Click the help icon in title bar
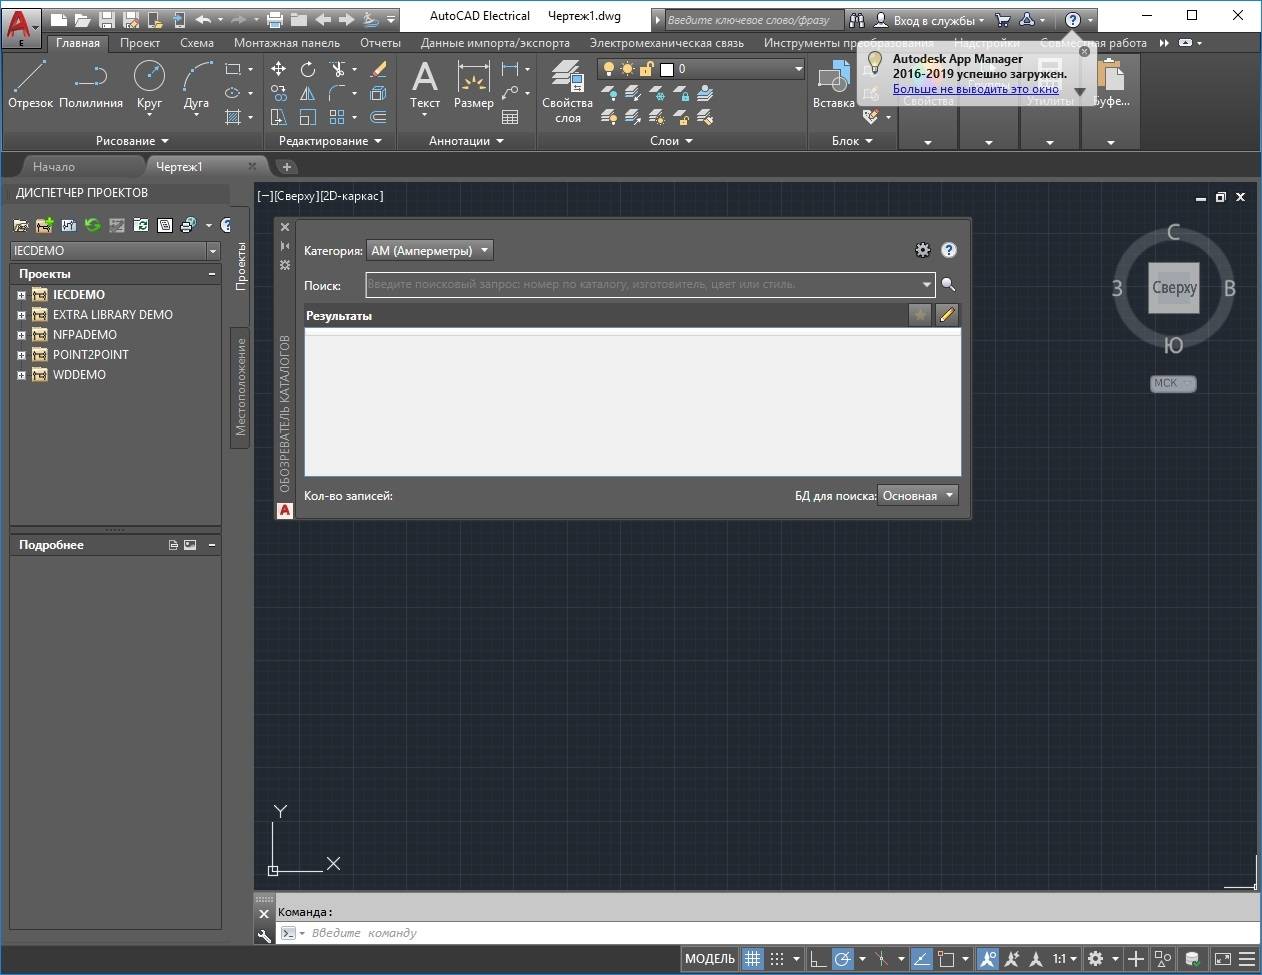The image size is (1262, 975). pyautogui.click(x=1072, y=19)
